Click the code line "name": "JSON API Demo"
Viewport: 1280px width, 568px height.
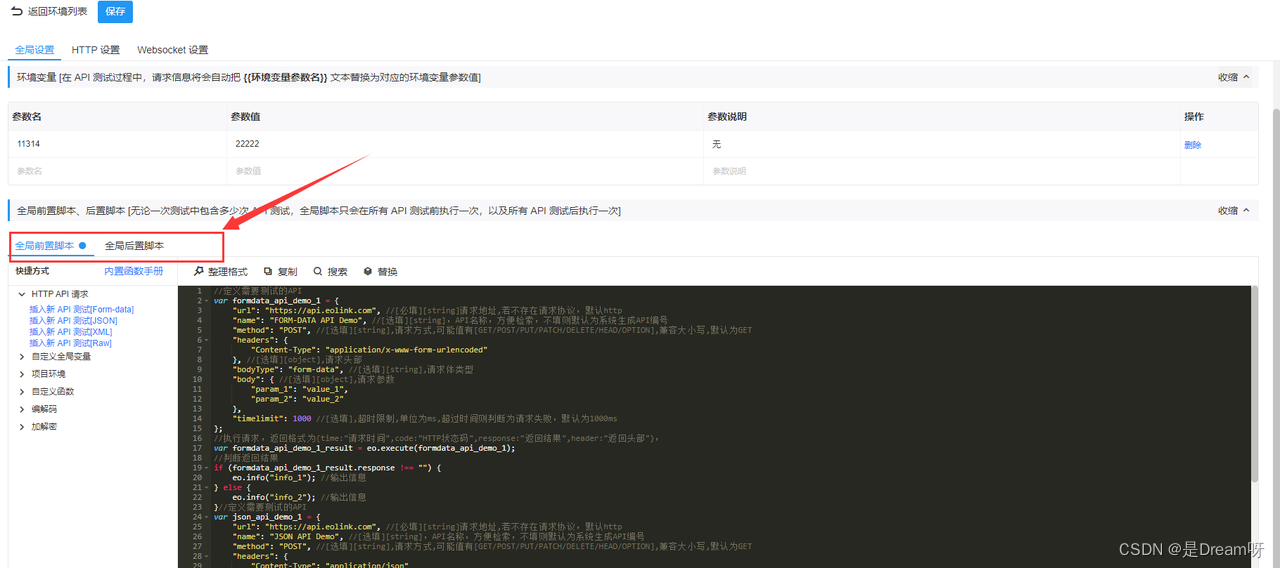pyautogui.click(x=438, y=536)
